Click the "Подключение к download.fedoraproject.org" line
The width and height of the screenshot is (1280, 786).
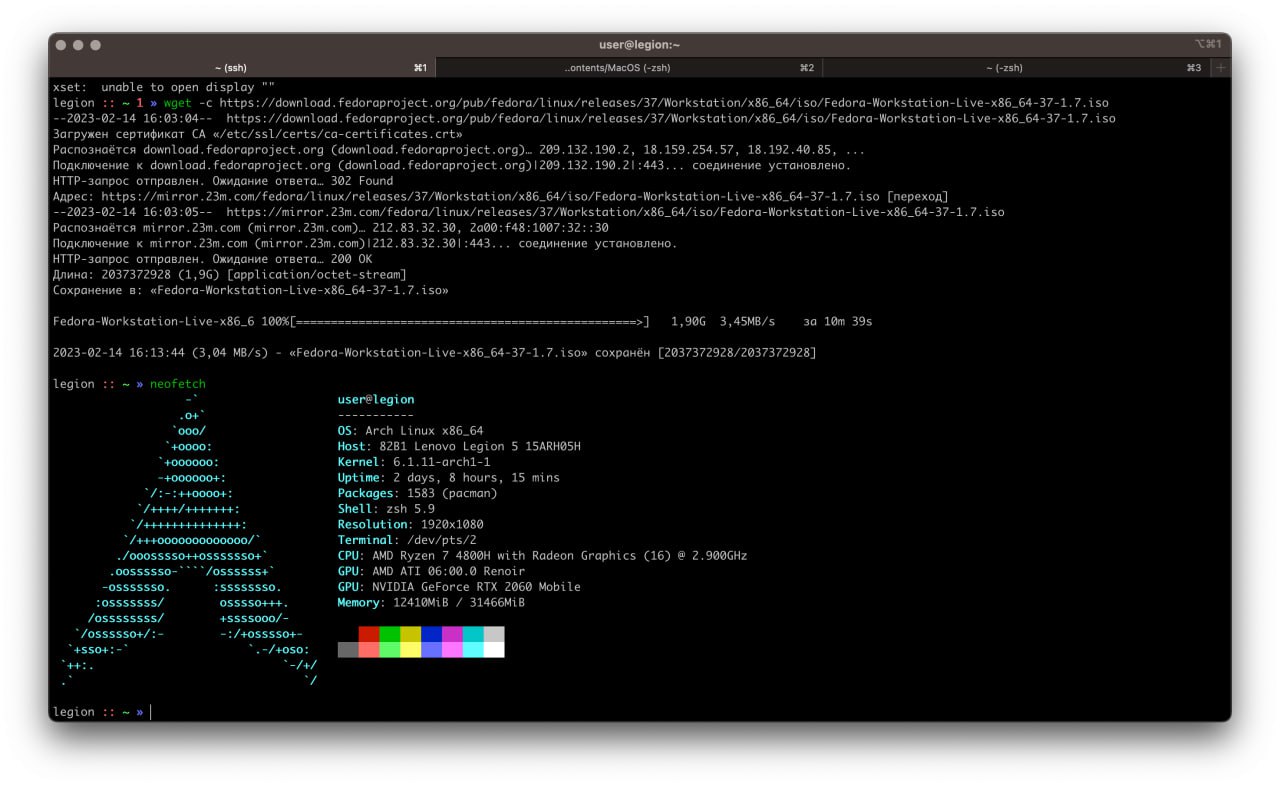click(x=452, y=165)
